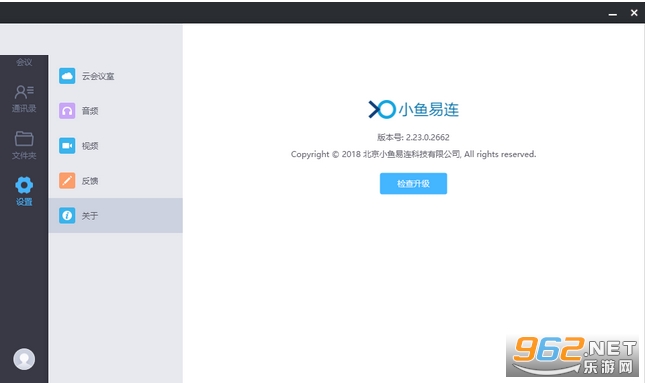Close the window
Screen dimensions: 645x383
[x=634, y=13]
